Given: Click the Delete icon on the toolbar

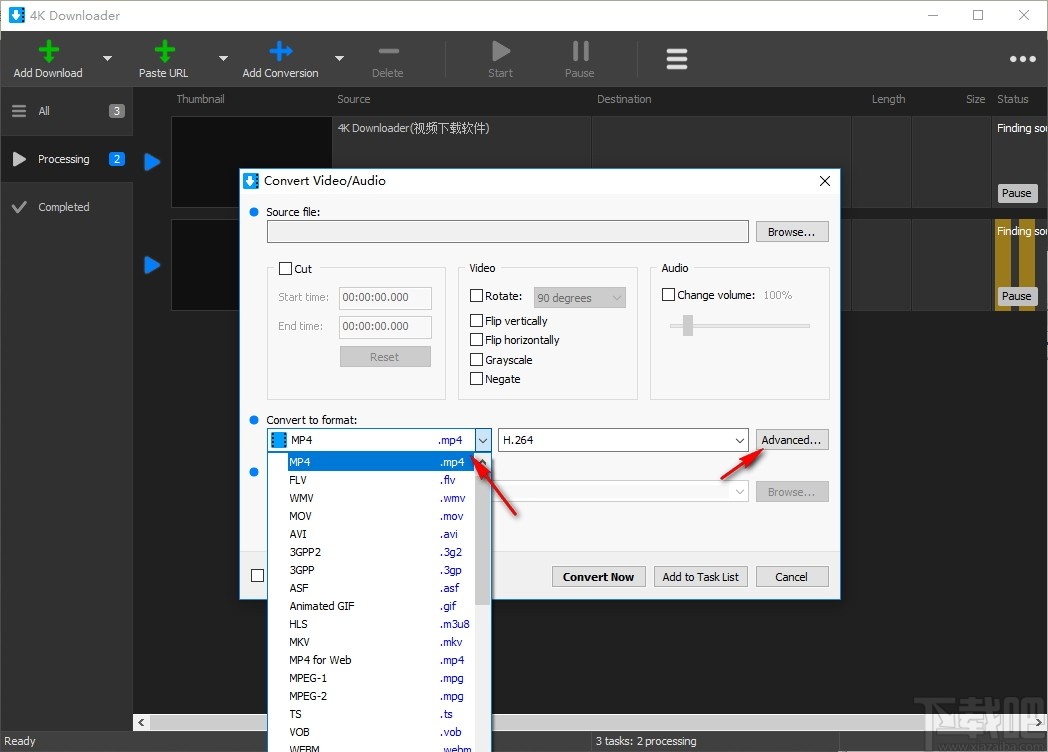Looking at the screenshot, I should click(x=388, y=51).
